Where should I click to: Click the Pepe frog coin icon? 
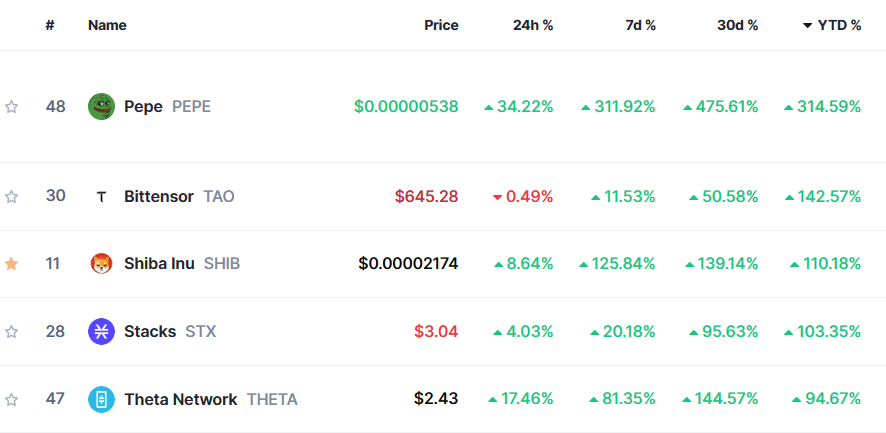pos(101,106)
